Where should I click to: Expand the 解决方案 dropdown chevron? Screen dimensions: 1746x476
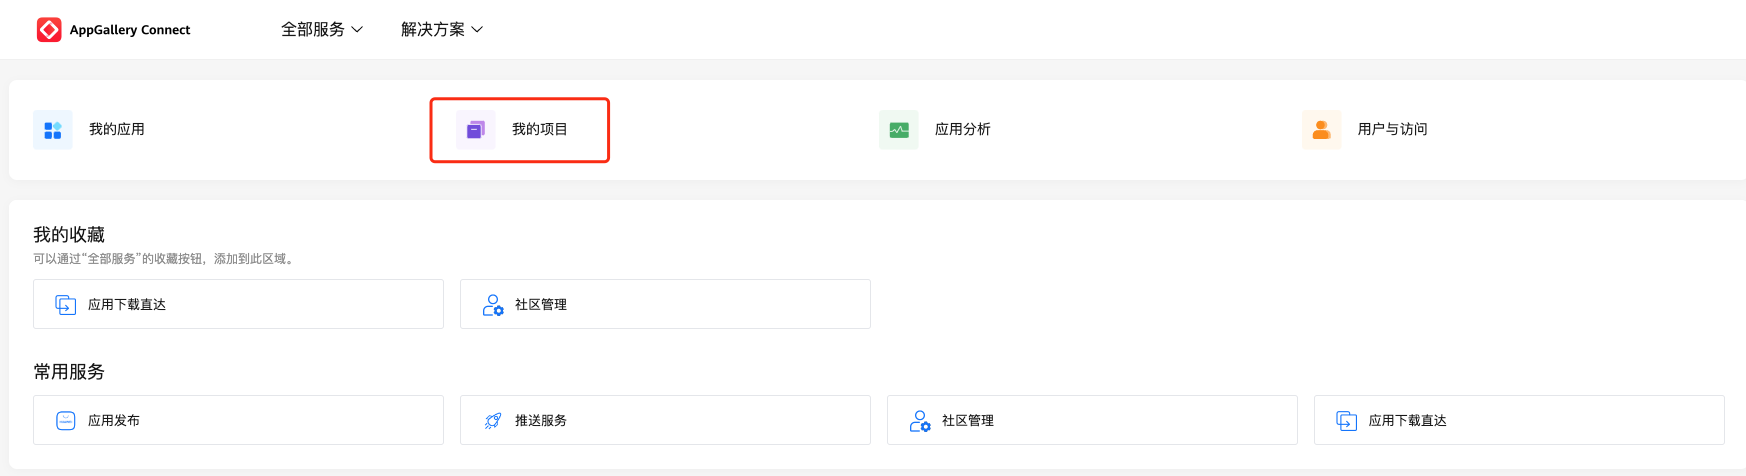pyautogui.click(x=477, y=30)
